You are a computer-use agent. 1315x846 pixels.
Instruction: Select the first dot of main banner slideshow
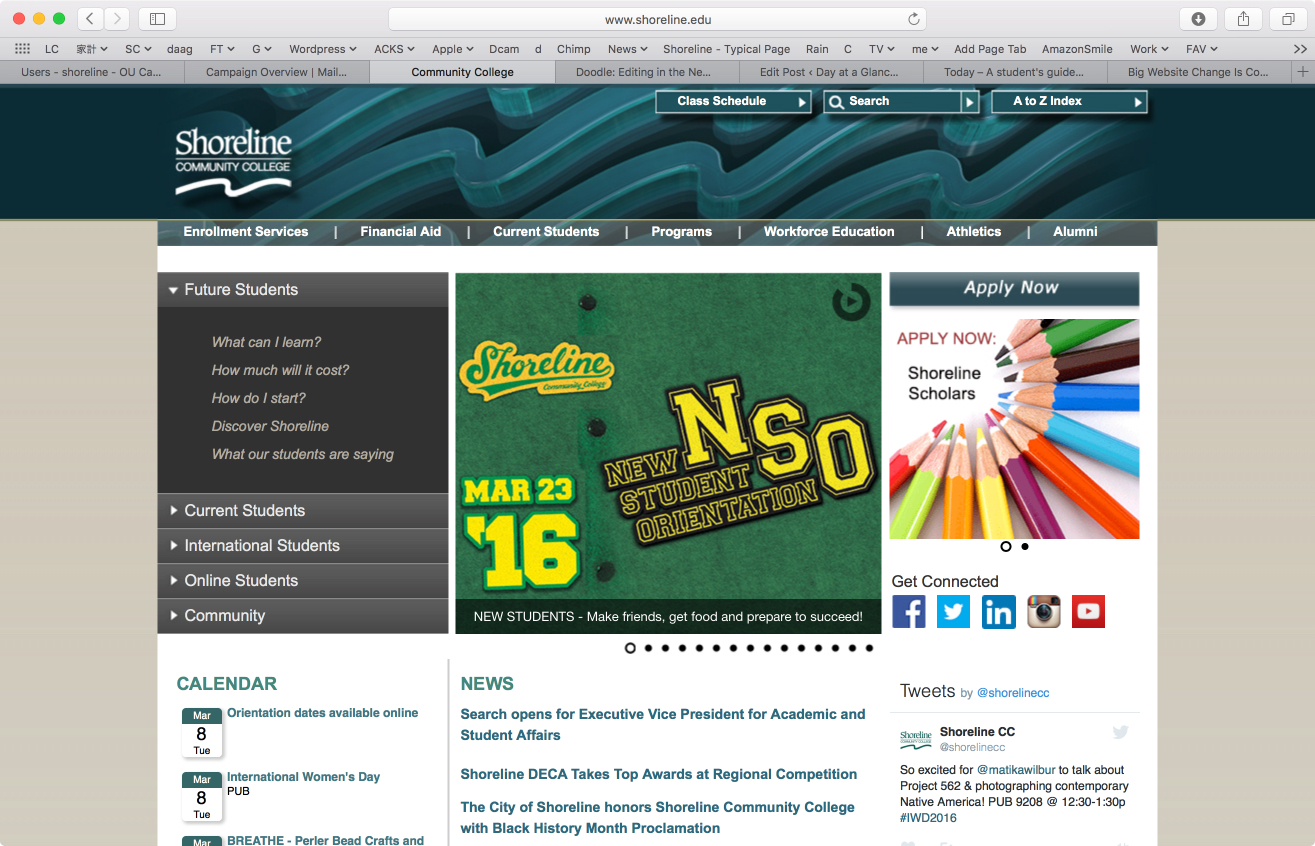(630, 648)
